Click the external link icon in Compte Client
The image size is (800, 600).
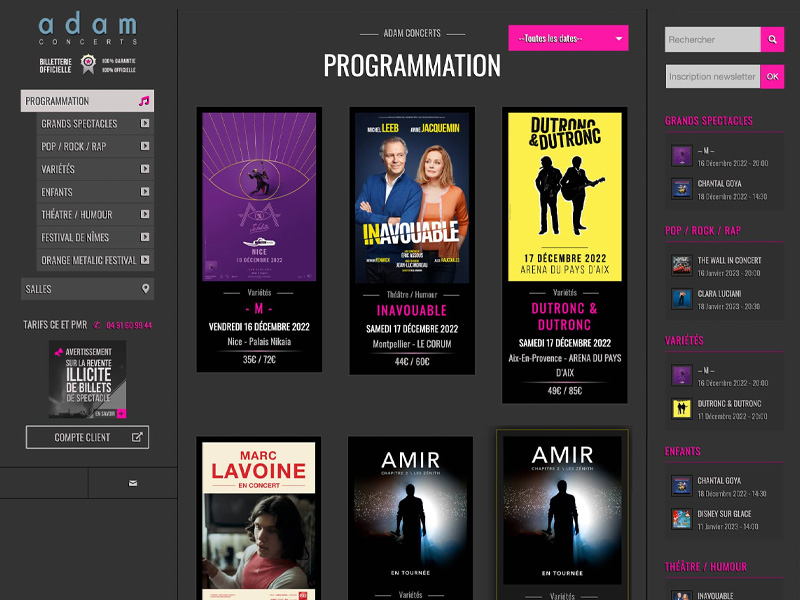coord(137,437)
